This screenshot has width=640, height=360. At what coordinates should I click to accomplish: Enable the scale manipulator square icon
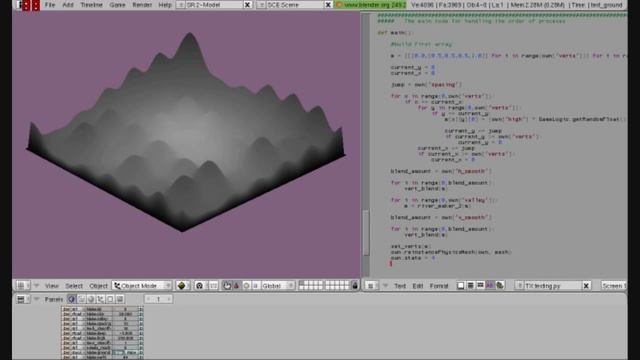256,286
